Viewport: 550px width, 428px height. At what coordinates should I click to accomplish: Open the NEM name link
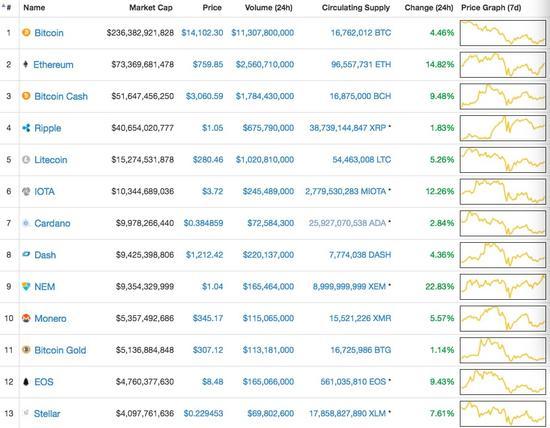coord(45,287)
